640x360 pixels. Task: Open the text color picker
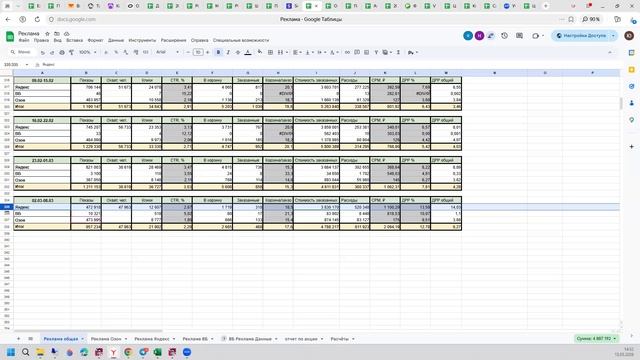(248, 52)
